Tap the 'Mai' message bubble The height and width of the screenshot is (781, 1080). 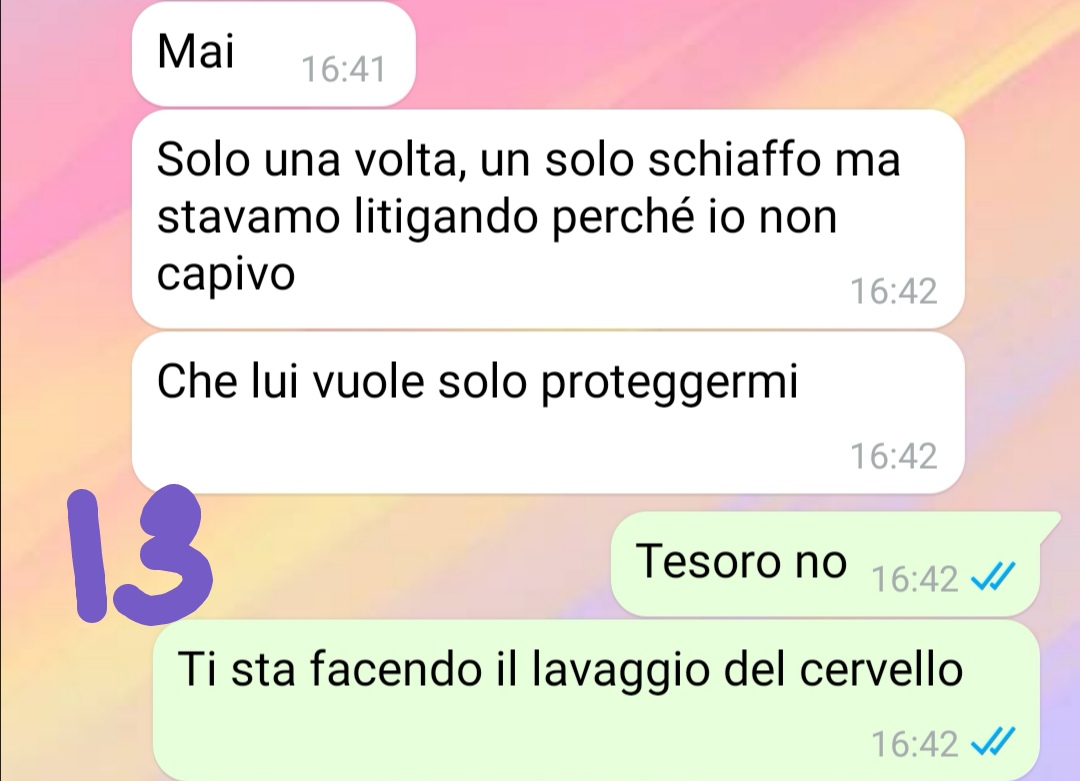click(273, 54)
